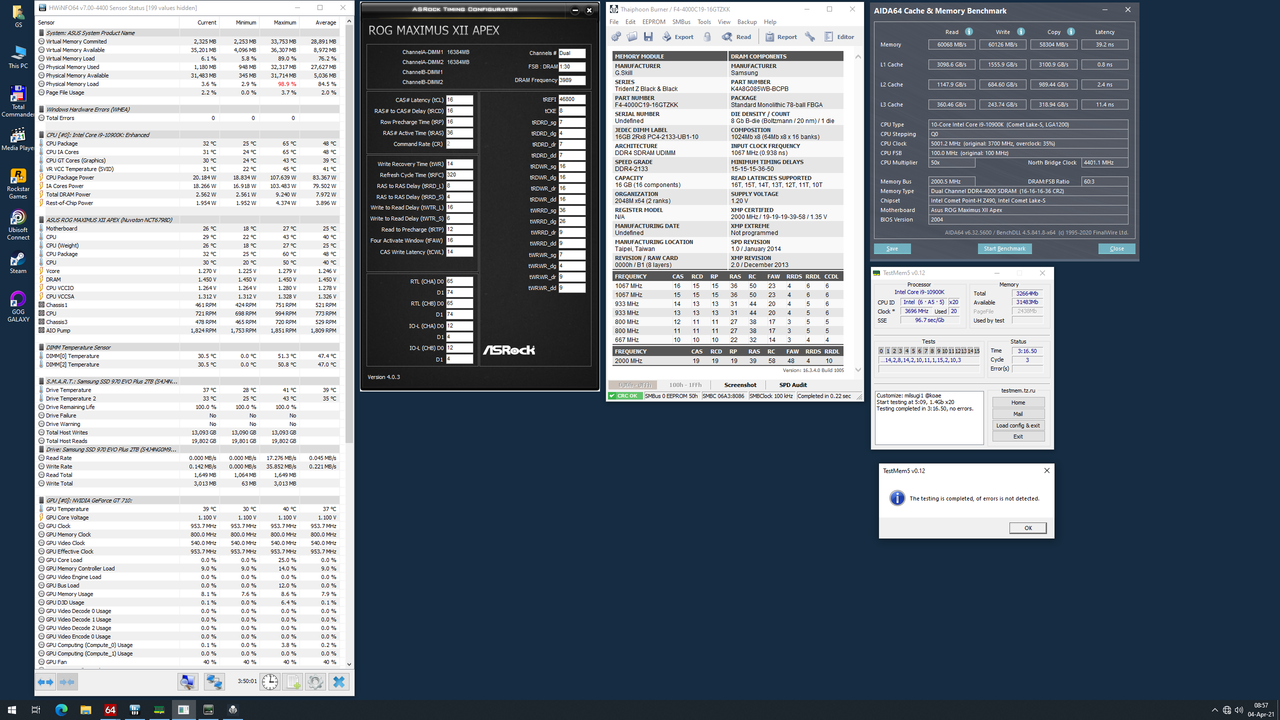This screenshot has height=720, width=1280.
Task: Click CAS# Latency (tCL) field in Timing Configurator
Action: click(459, 100)
